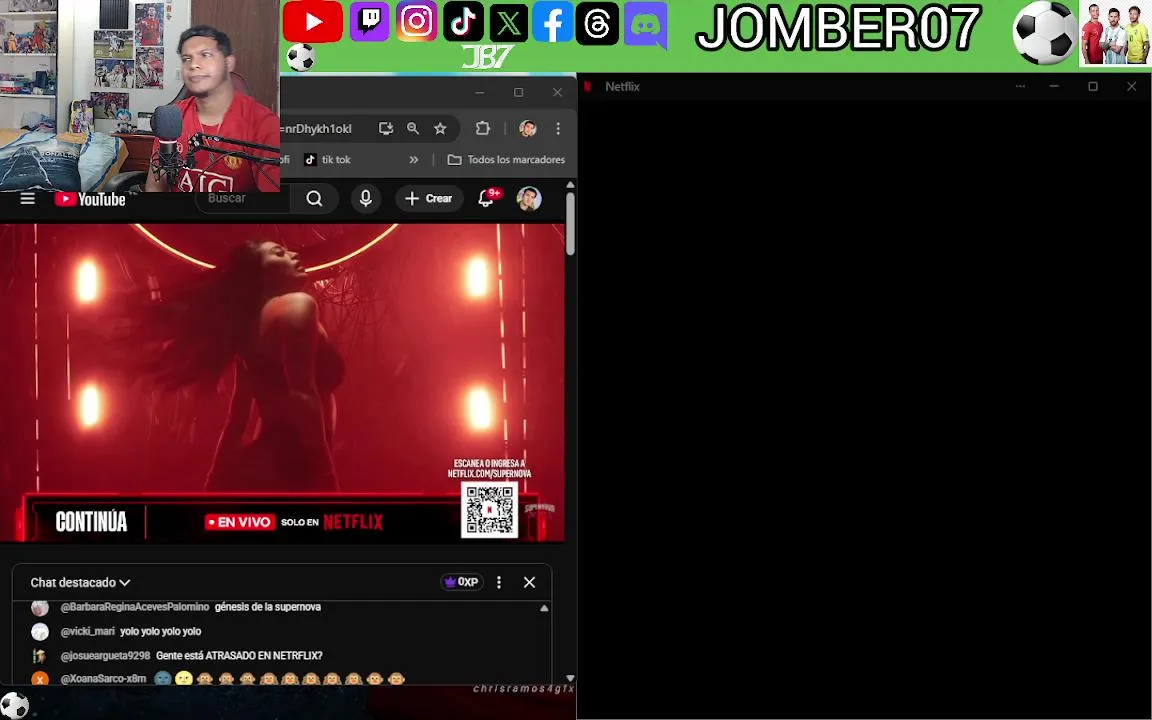Click username @XoanaSarco-x8m in chat
1152x720 pixels.
[104, 679]
